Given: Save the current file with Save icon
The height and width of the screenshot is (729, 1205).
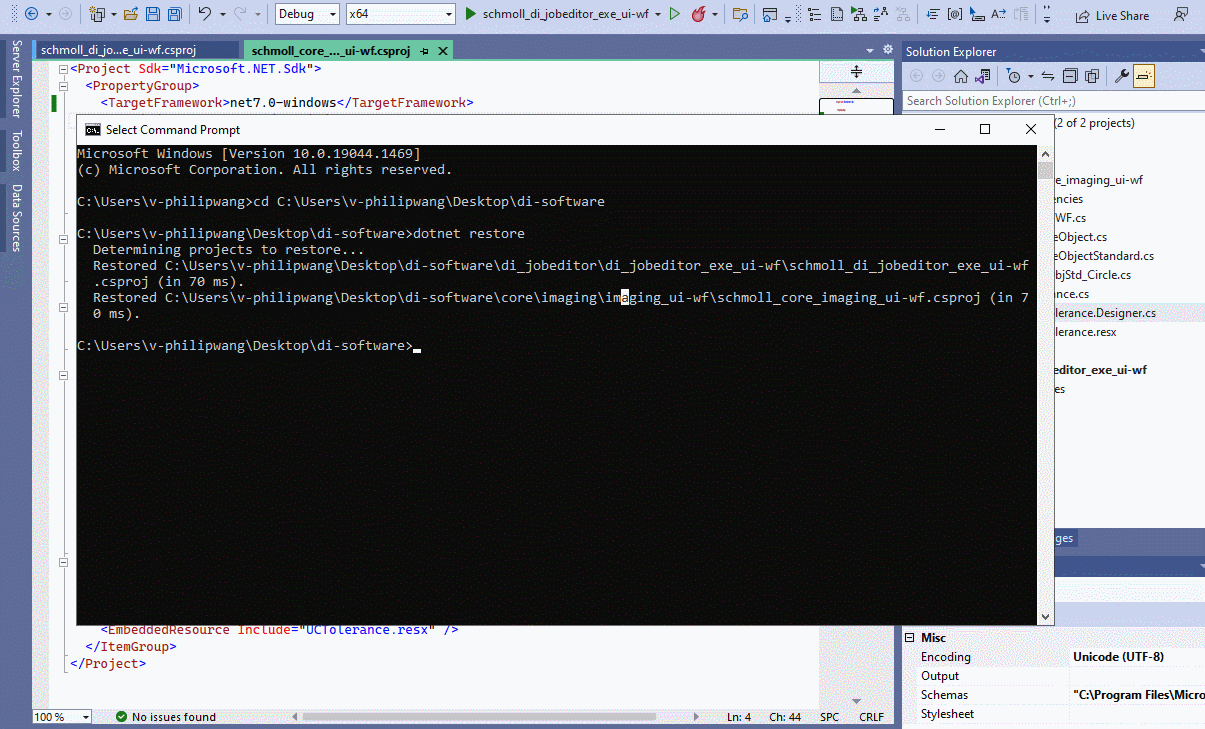Looking at the screenshot, I should (x=153, y=15).
